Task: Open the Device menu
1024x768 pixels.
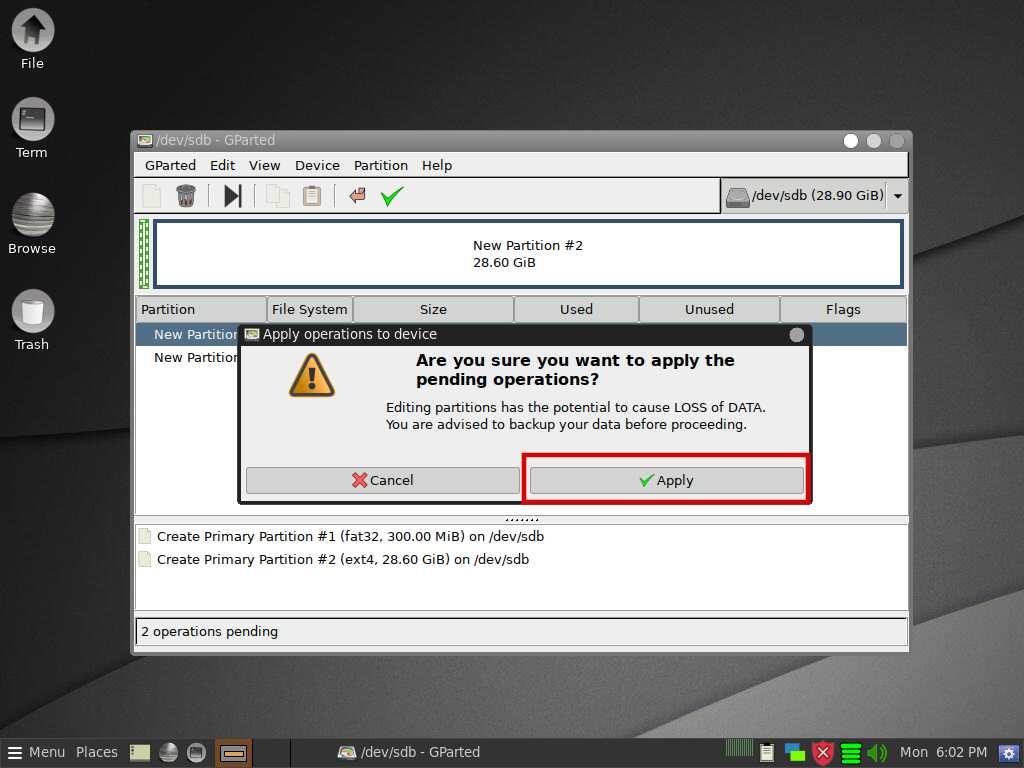Action: pyautogui.click(x=317, y=165)
